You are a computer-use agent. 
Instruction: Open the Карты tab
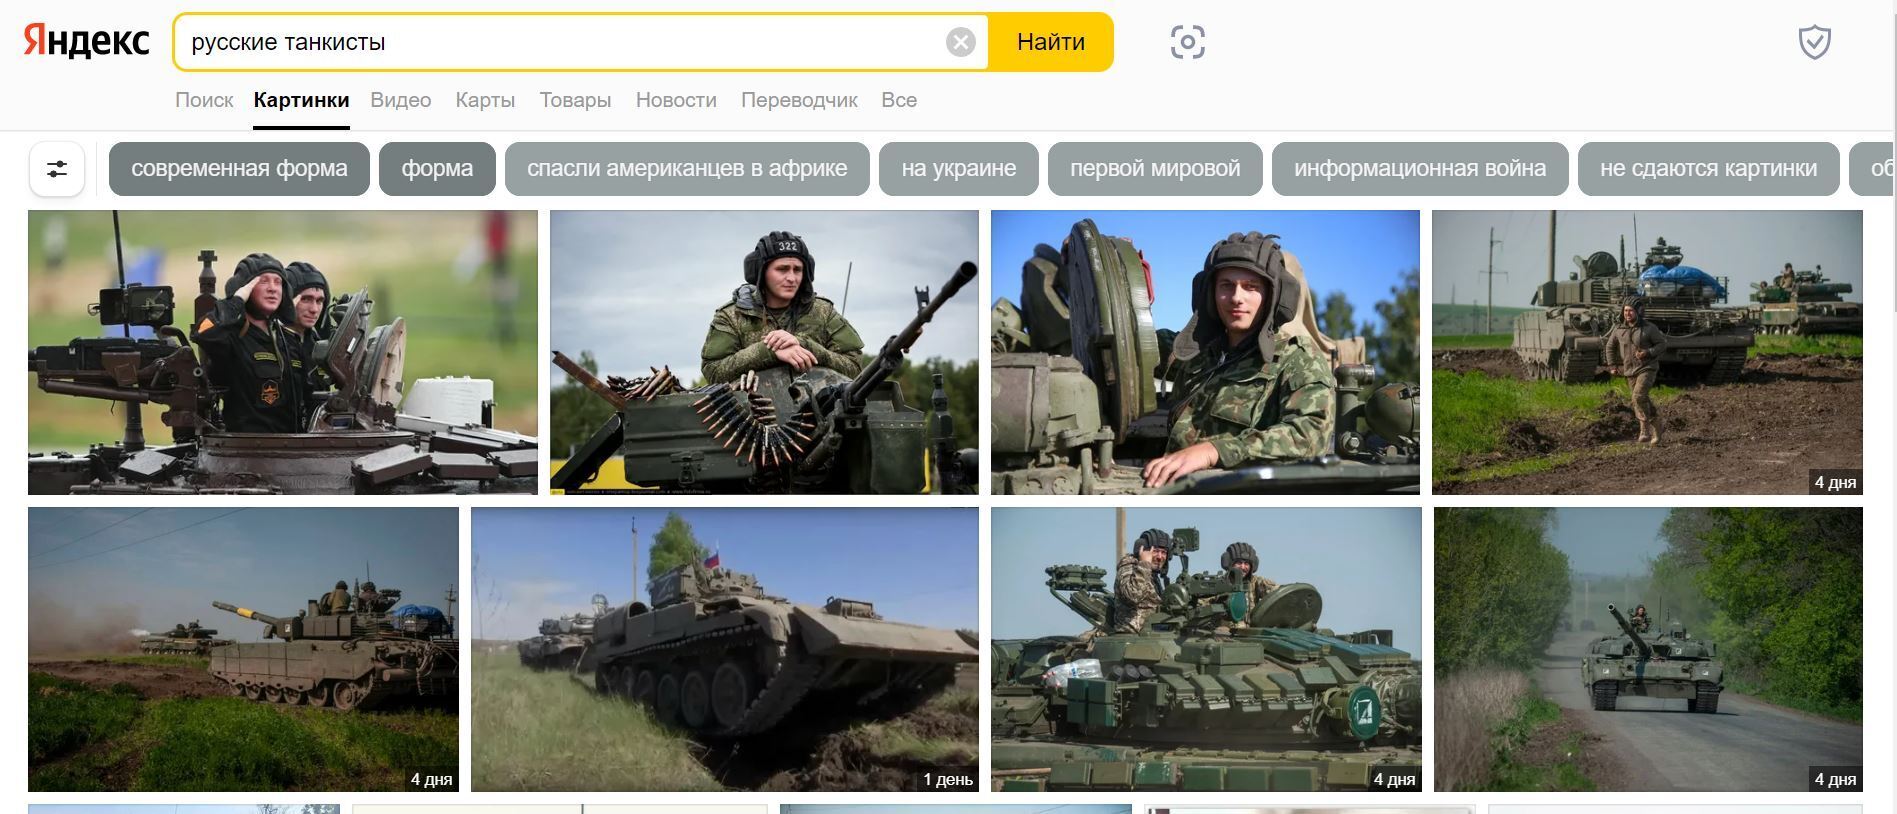click(x=485, y=100)
